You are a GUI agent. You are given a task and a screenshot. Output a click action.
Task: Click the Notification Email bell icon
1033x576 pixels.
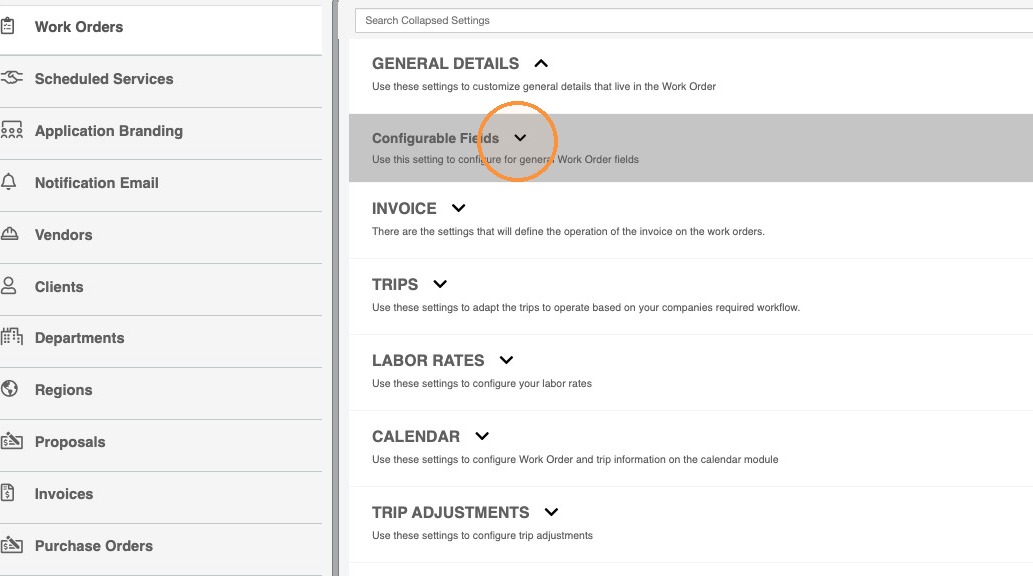coord(9,182)
